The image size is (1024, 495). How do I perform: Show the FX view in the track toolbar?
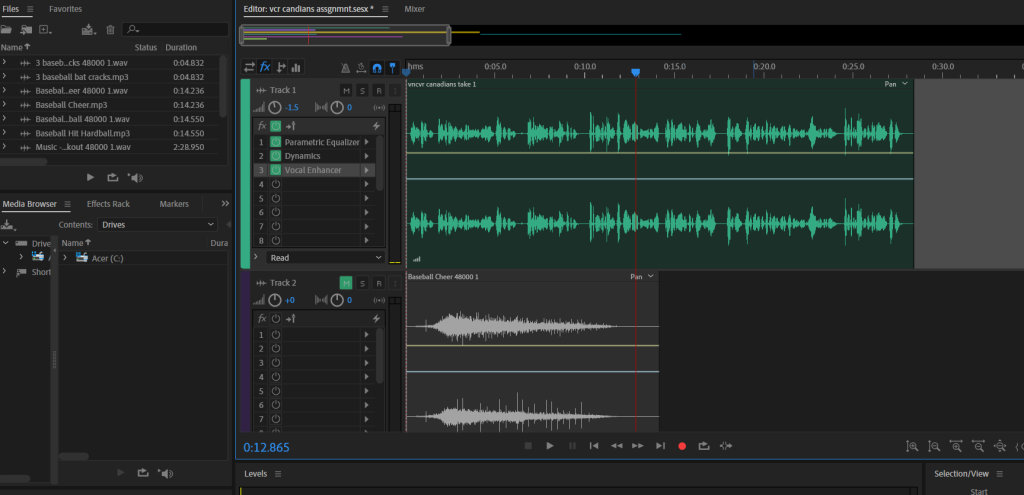(x=265, y=68)
